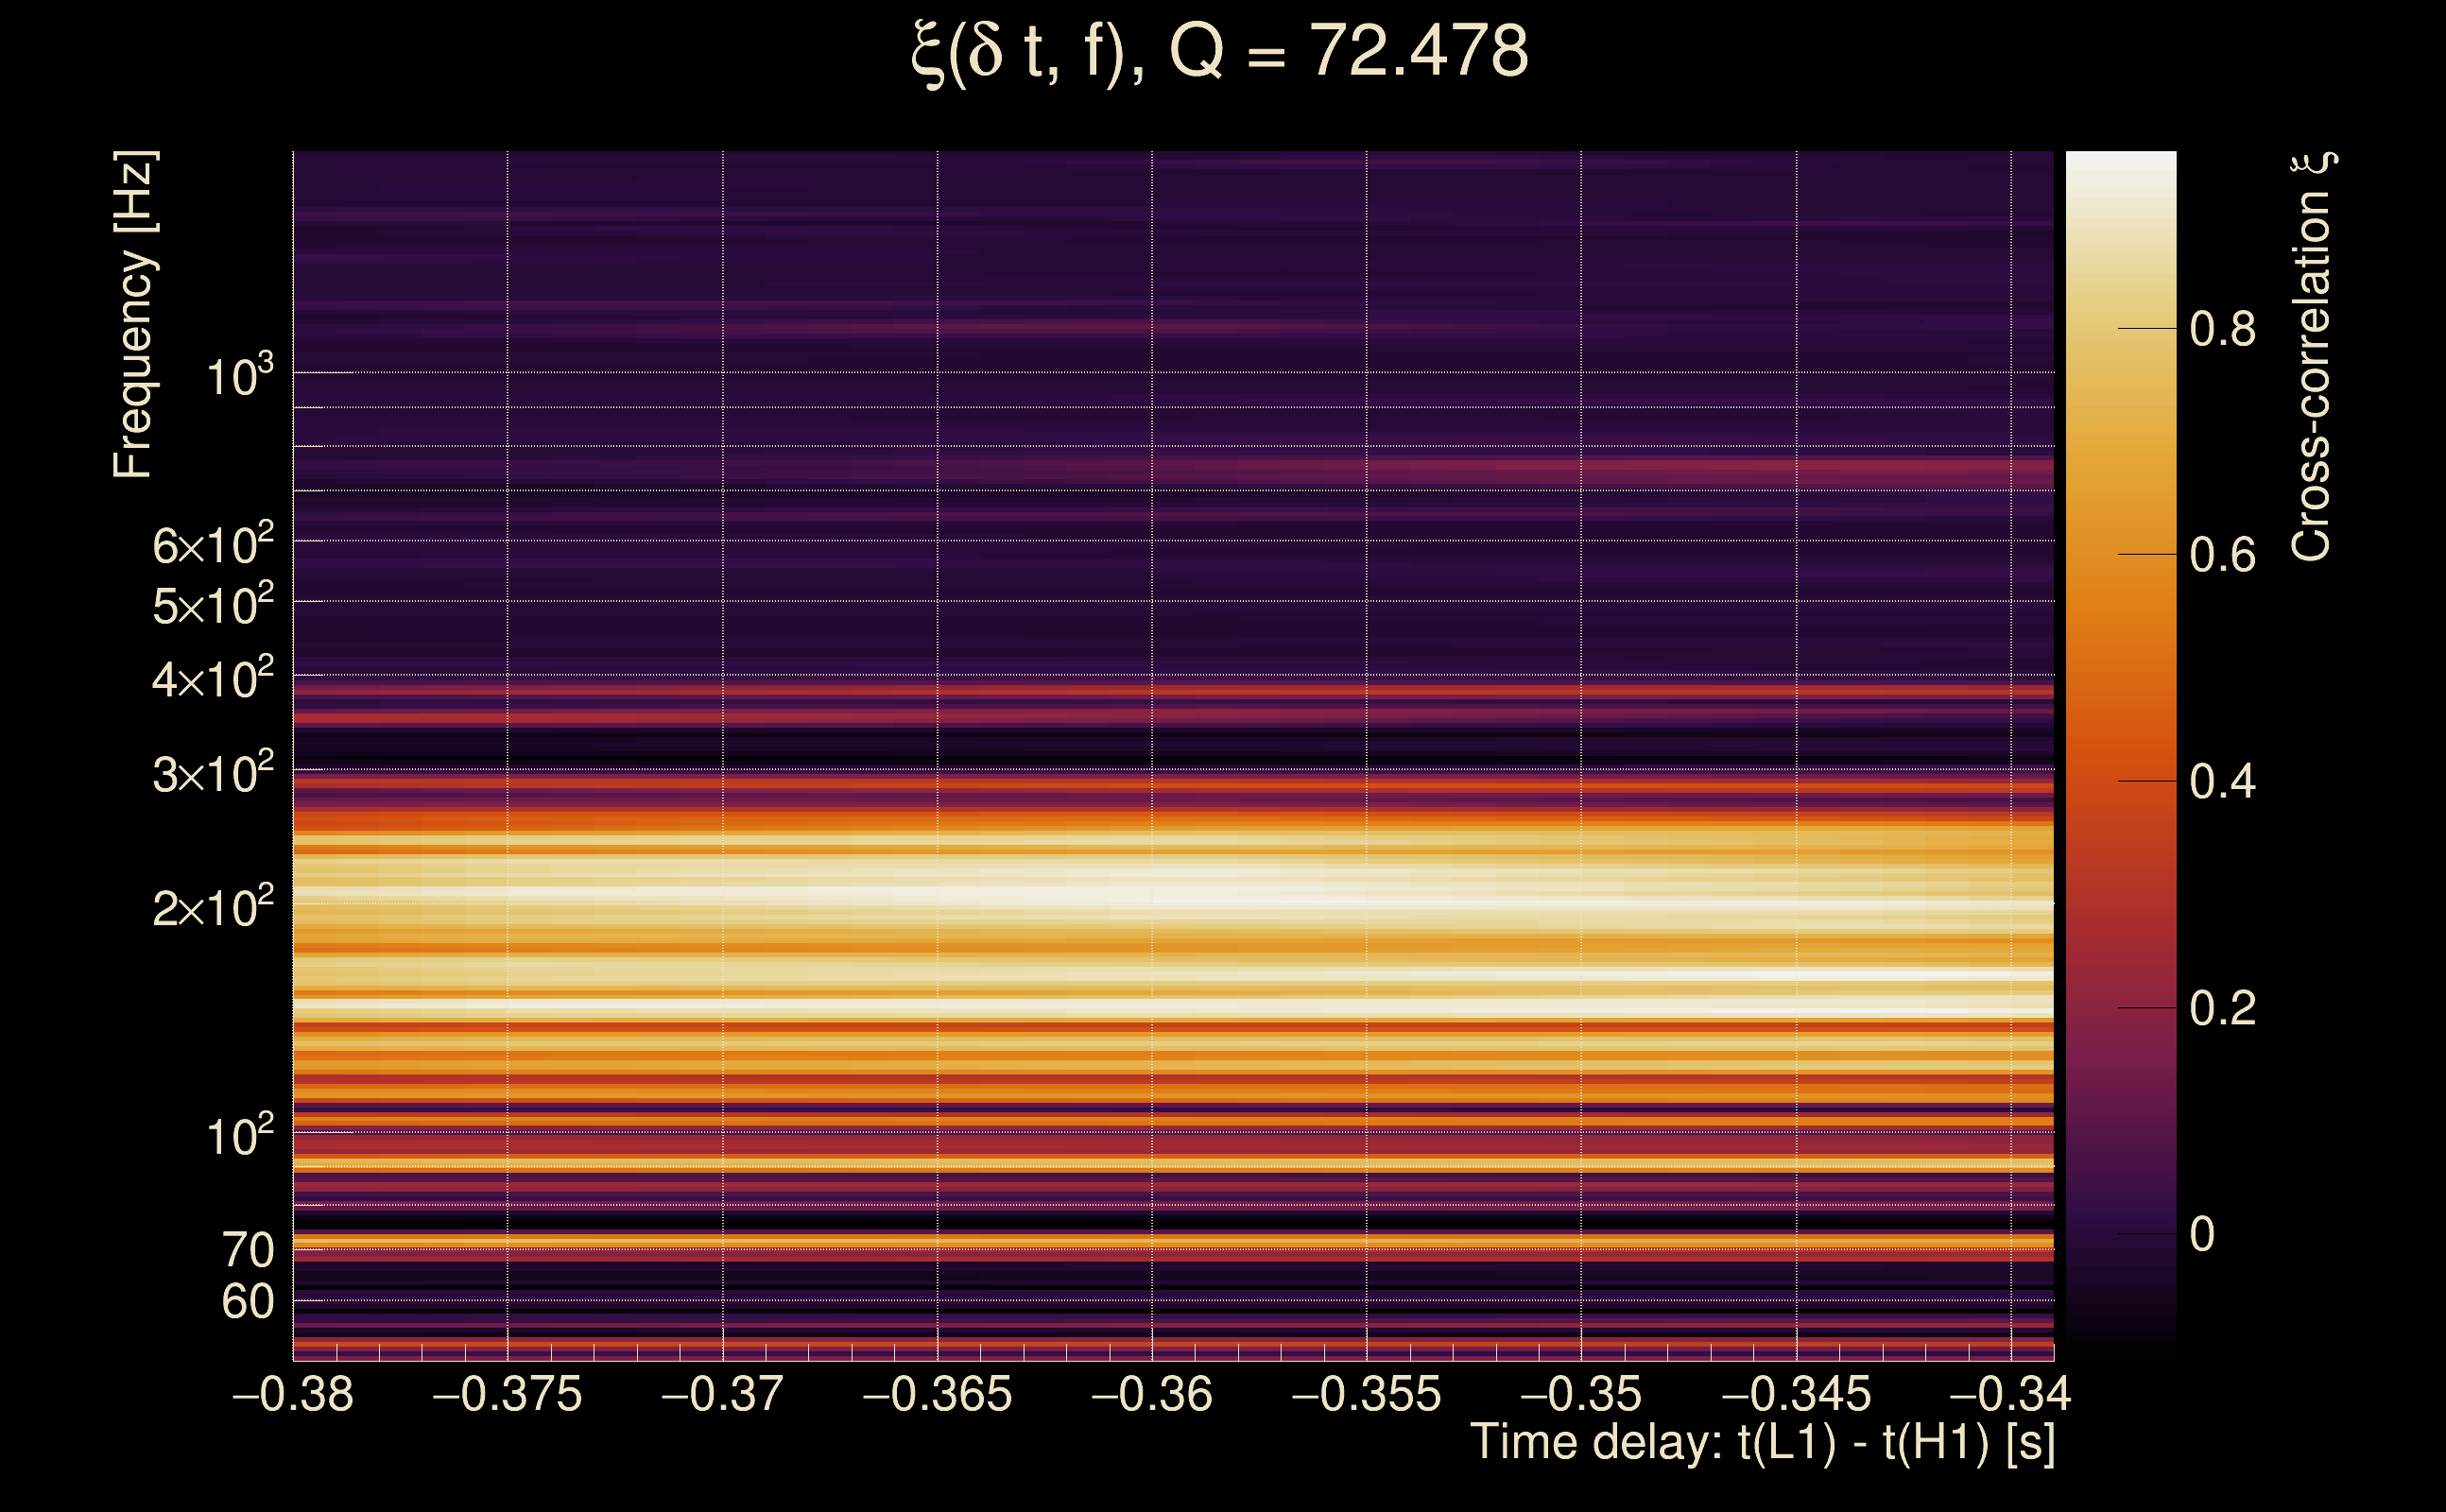Click the -0.355 time delay tick label
This screenshot has height=1512, width=2446.
pyautogui.click(x=1366, y=1394)
